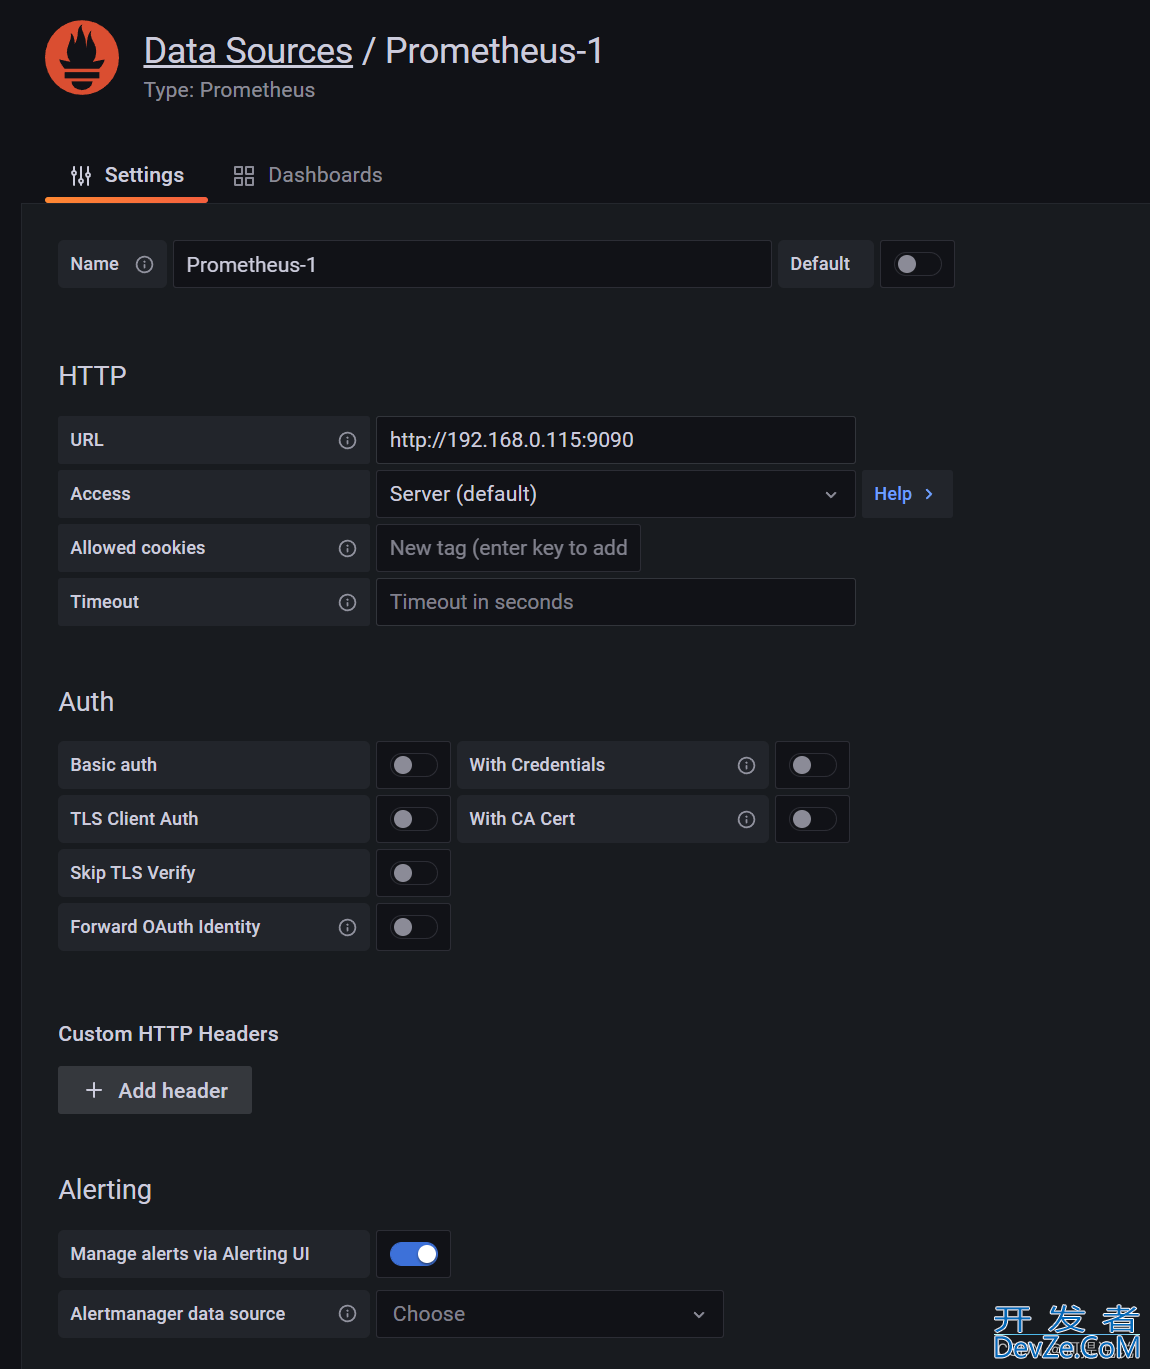Click the Auth section heading
1150x1369 pixels.
(x=86, y=702)
